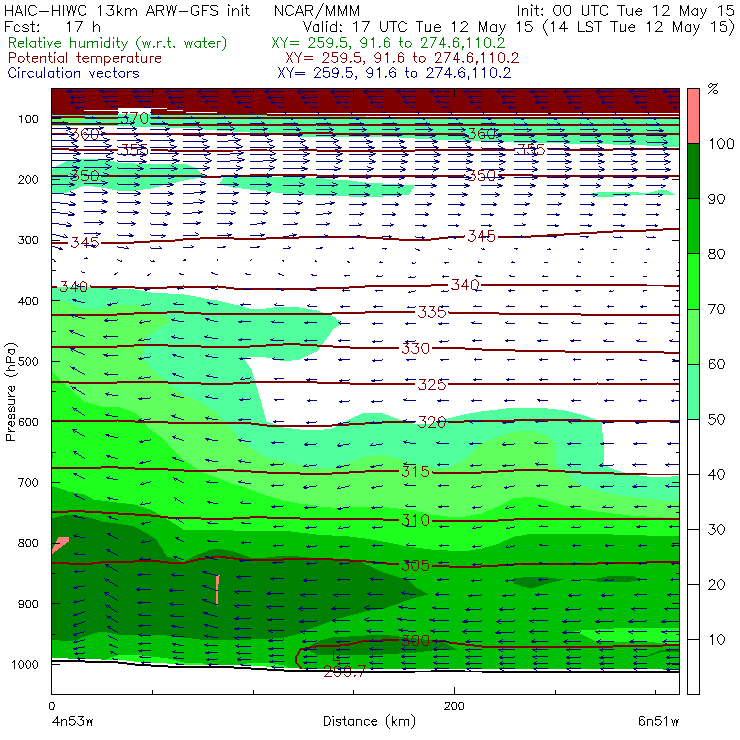Viewport: 740px width, 740px height.
Task: Click the '330' potential temperature contour label
Action: click(416, 348)
